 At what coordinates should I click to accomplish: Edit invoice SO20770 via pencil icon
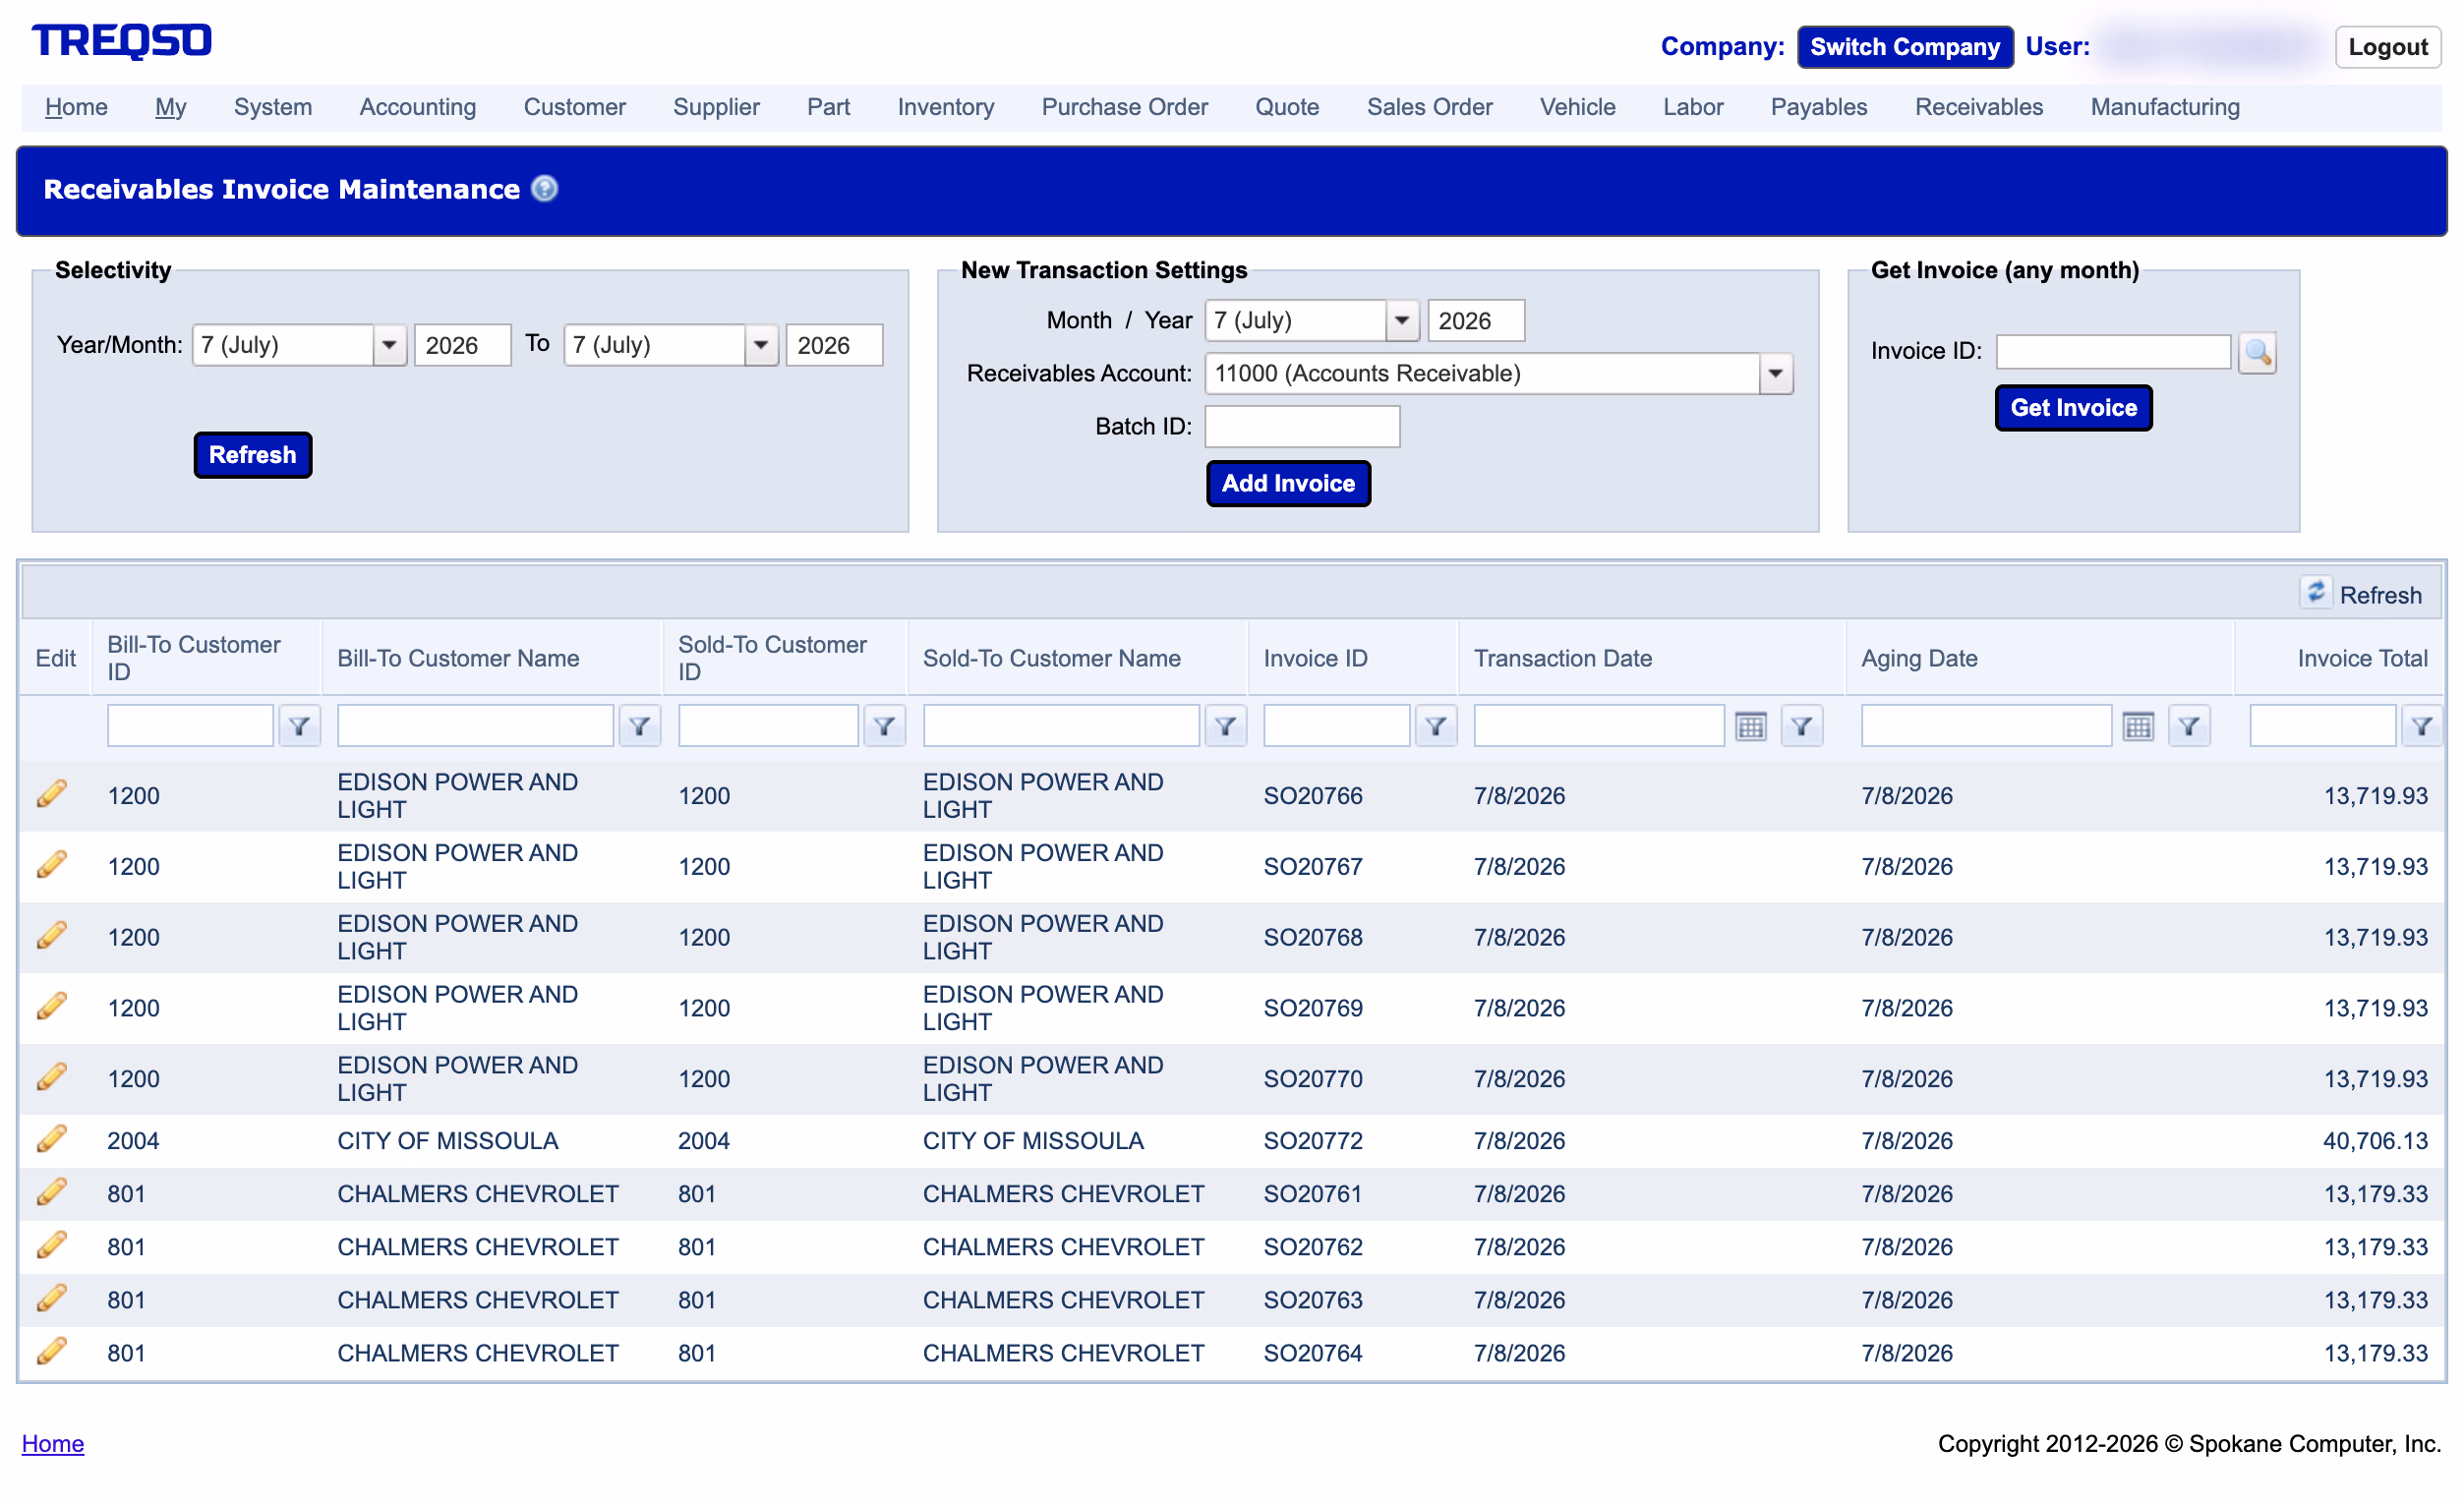click(52, 1078)
